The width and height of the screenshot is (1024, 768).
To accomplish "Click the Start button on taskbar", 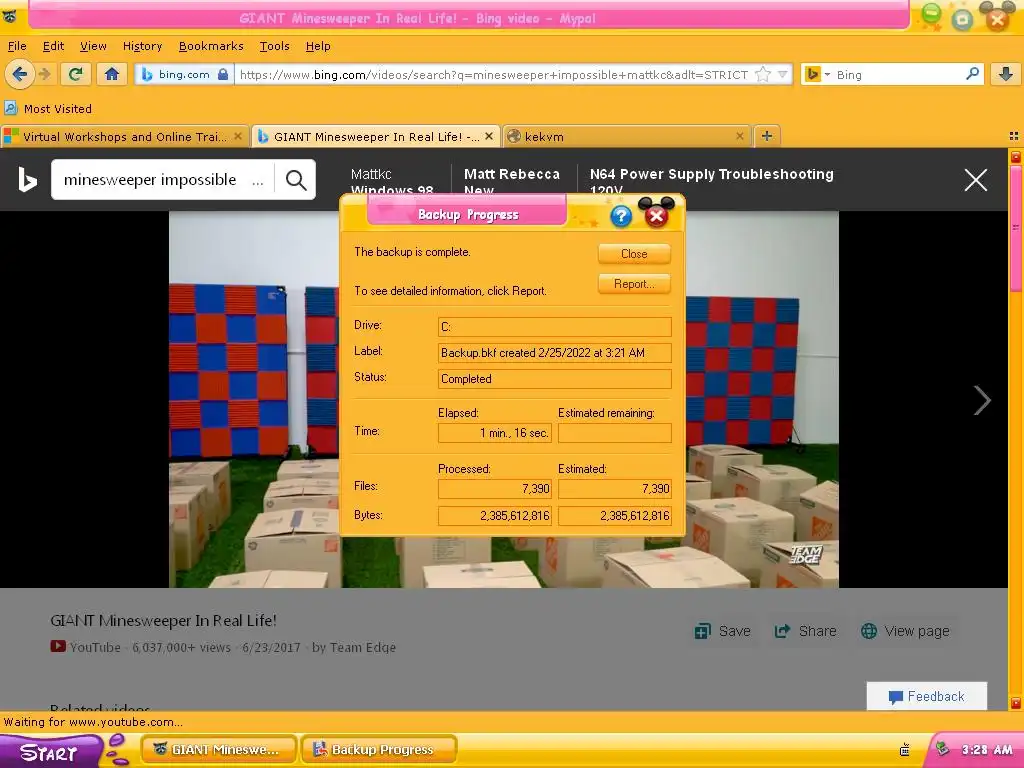I will pyautogui.click(x=51, y=751).
